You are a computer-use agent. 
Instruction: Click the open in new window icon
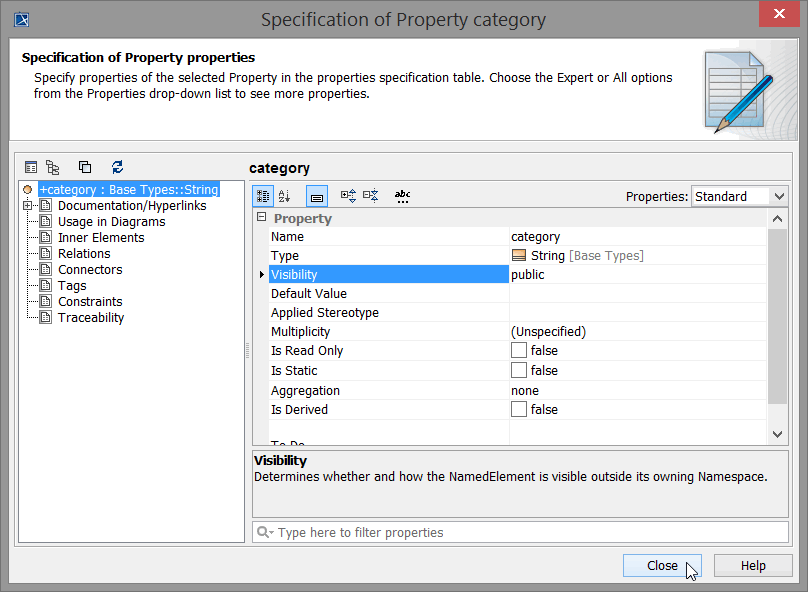(x=85, y=167)
